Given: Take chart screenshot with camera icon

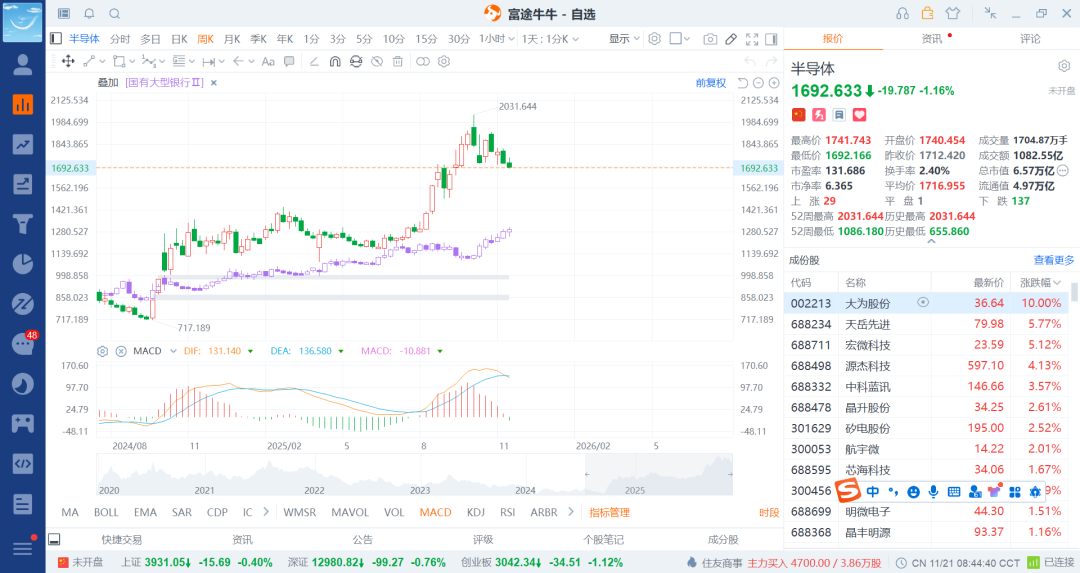Looking at the screenshot, I should coord(710,39).
